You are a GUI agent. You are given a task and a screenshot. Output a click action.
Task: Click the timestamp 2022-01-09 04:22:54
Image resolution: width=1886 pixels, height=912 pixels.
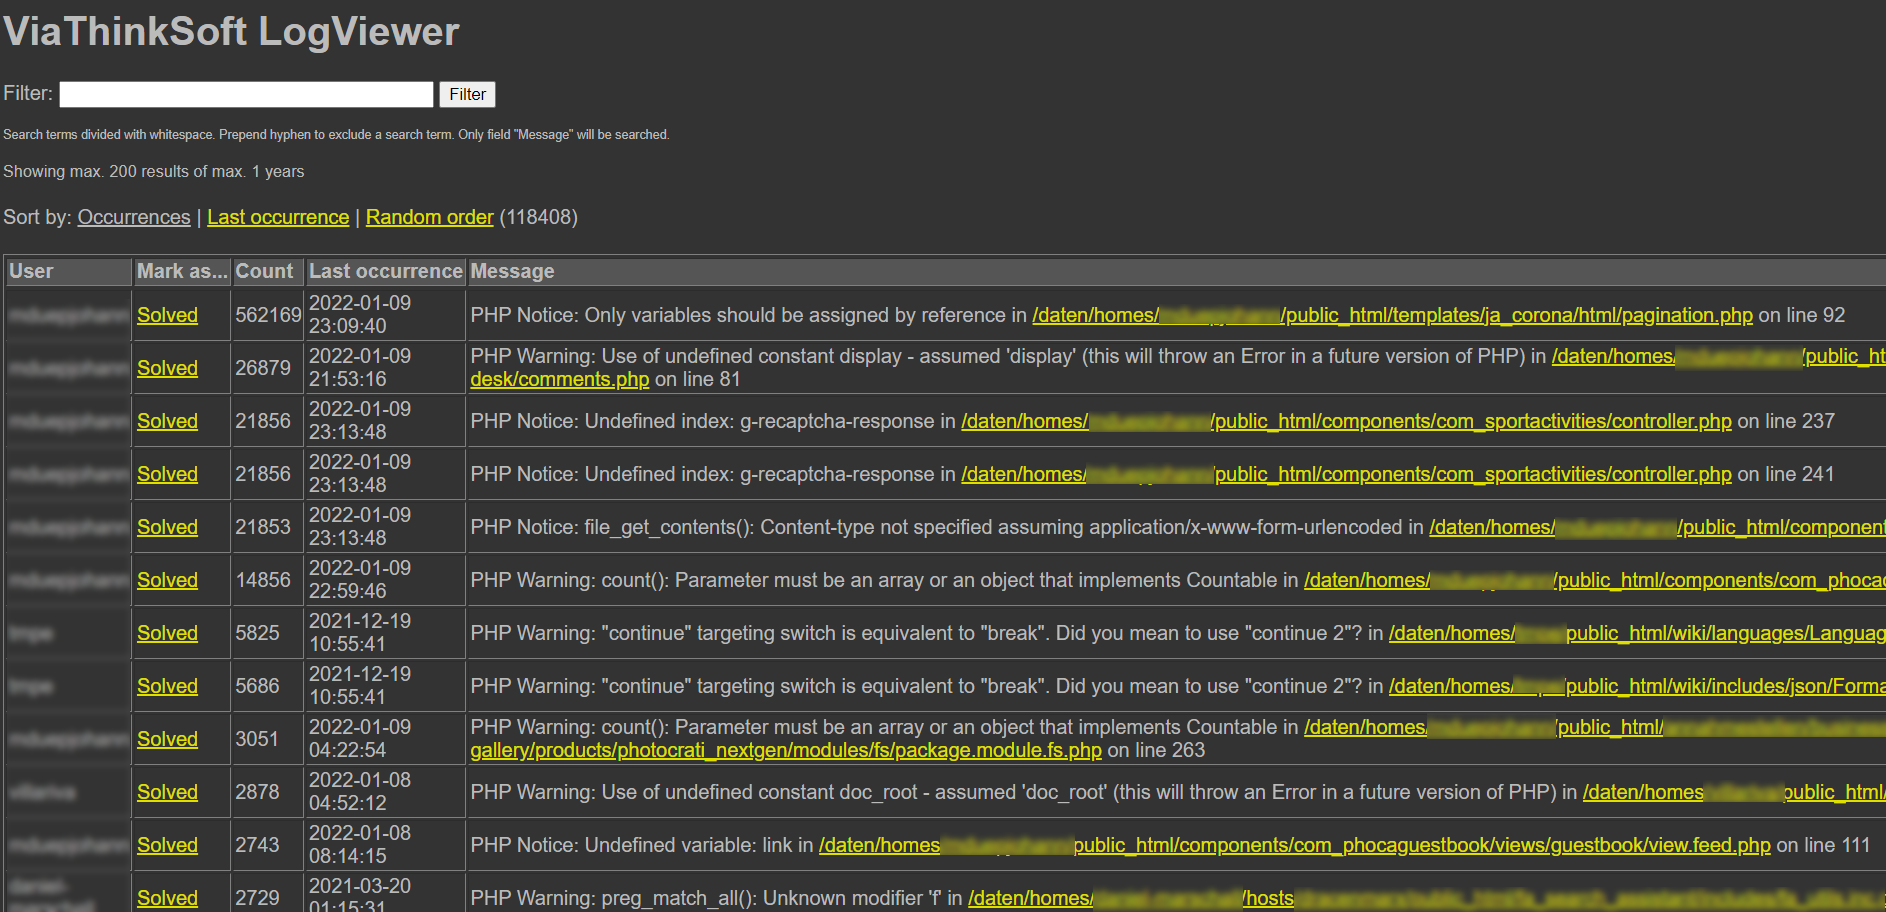360,738
